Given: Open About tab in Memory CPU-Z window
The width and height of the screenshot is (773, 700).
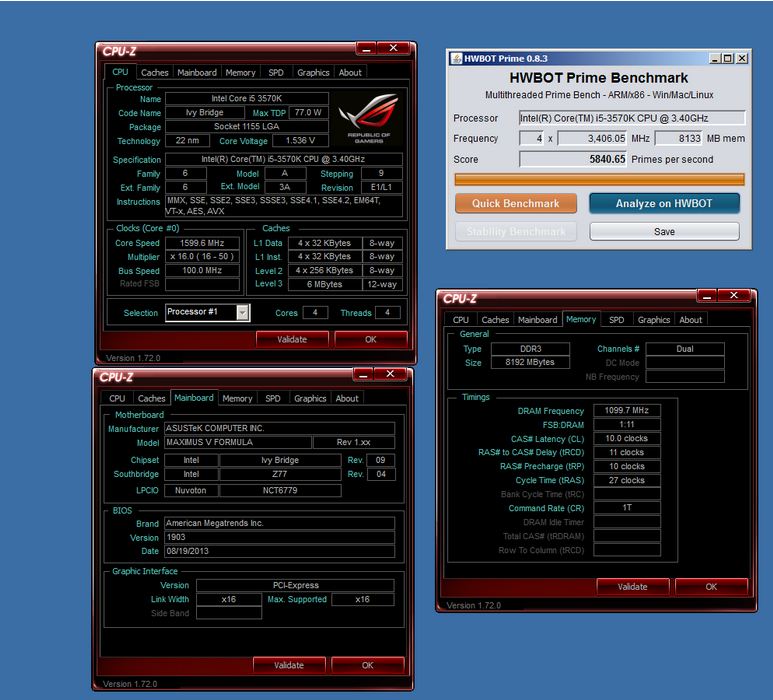Looking at the screenshot, I should pyautogui.click(x=691, y=319).
